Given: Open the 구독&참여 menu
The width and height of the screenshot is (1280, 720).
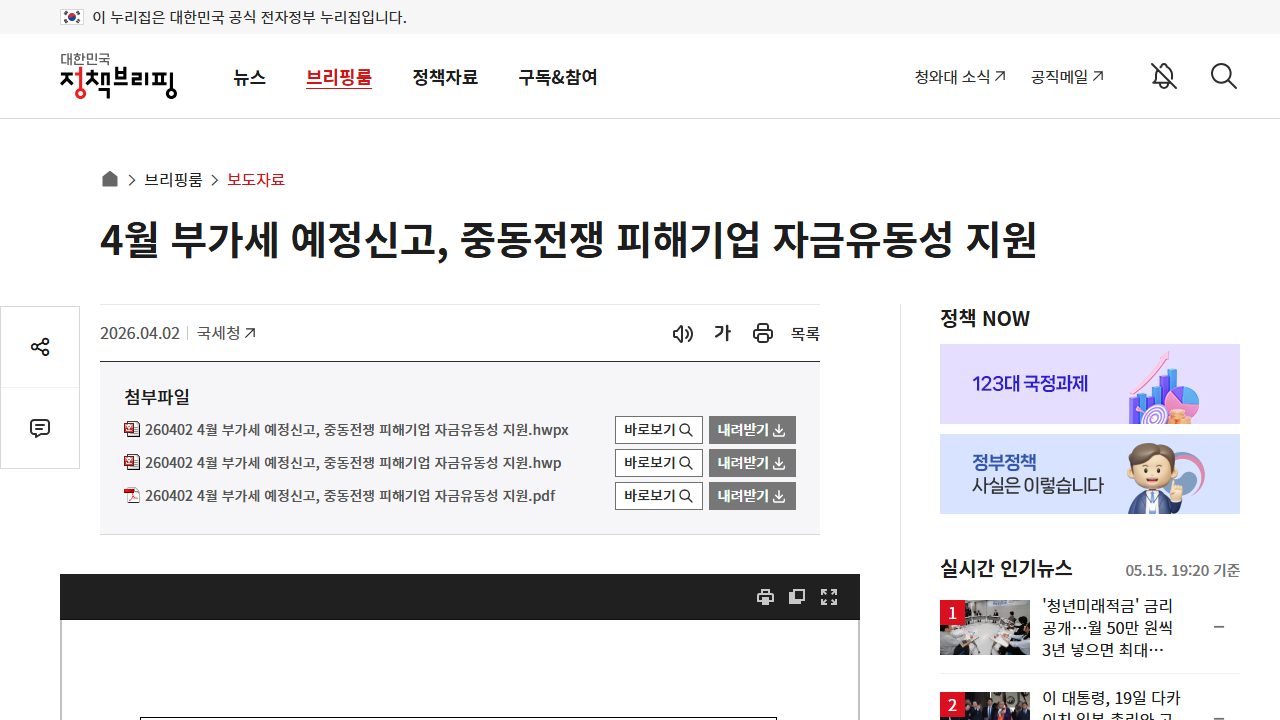Looking at the screenshot, I should 558,77.
